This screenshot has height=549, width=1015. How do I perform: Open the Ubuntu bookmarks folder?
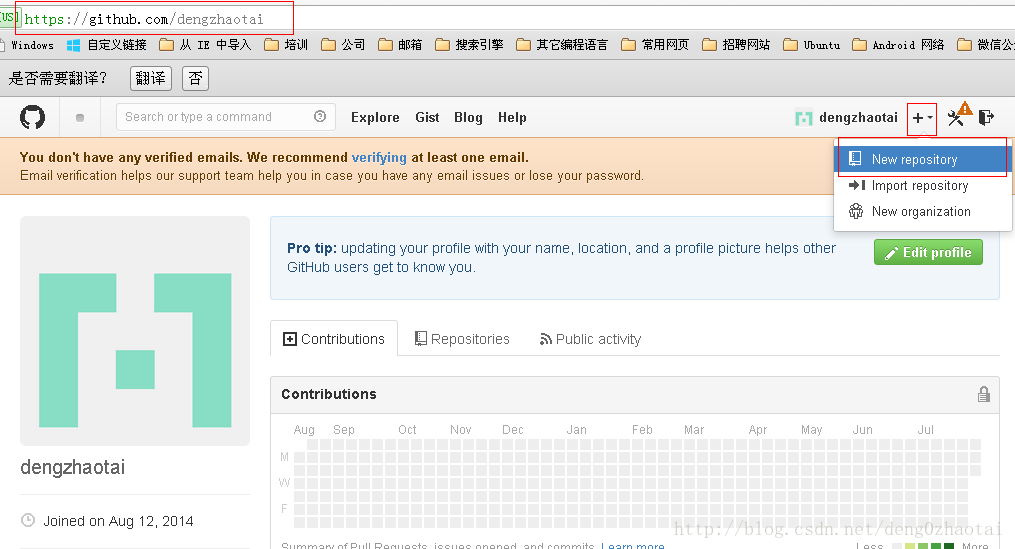coord(812,45)
